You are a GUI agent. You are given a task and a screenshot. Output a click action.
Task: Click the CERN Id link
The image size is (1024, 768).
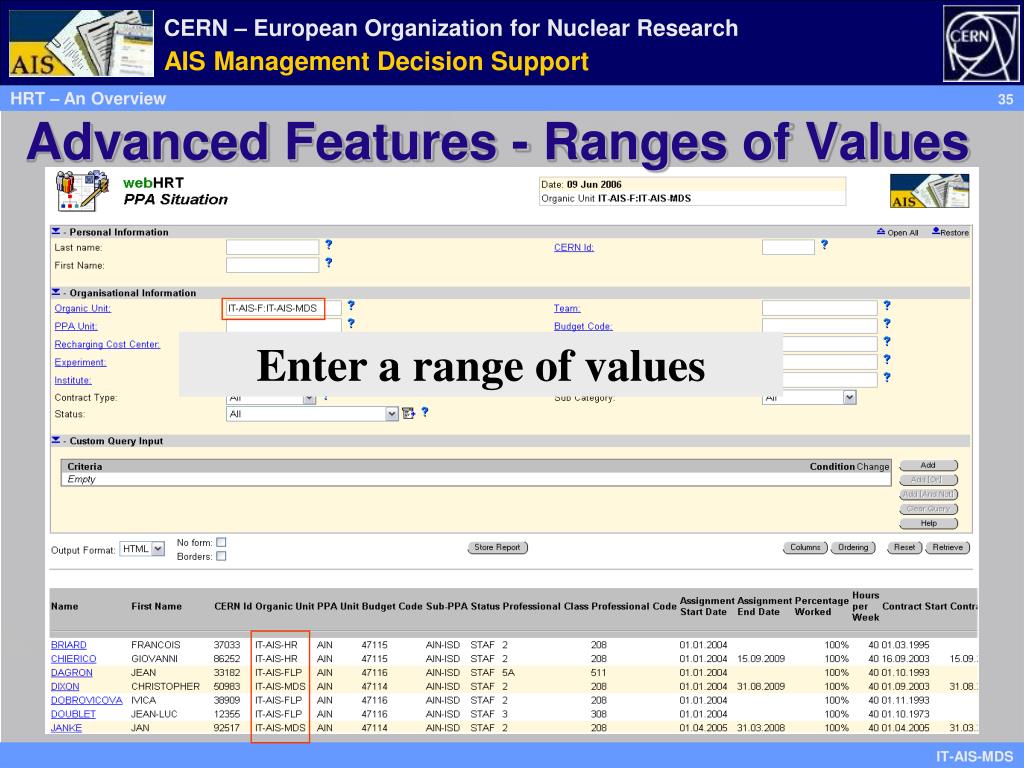(573, 248)
